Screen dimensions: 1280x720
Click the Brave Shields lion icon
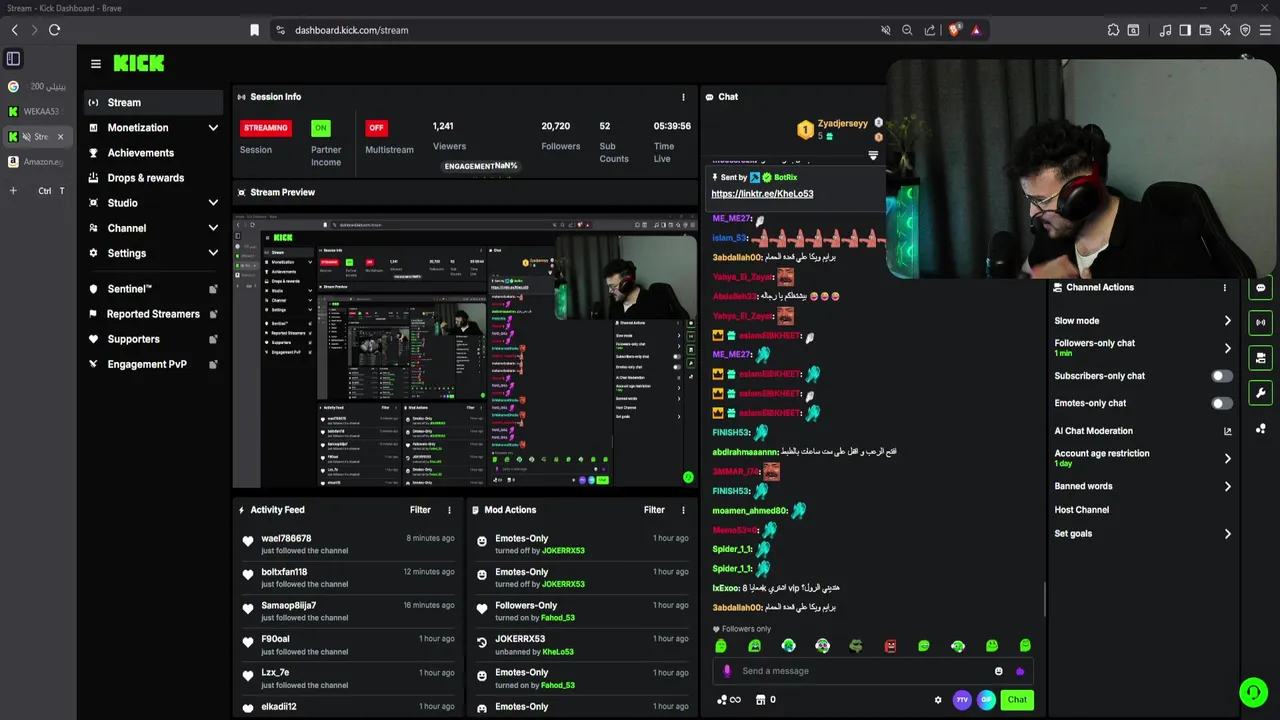[x=954, y=30]
